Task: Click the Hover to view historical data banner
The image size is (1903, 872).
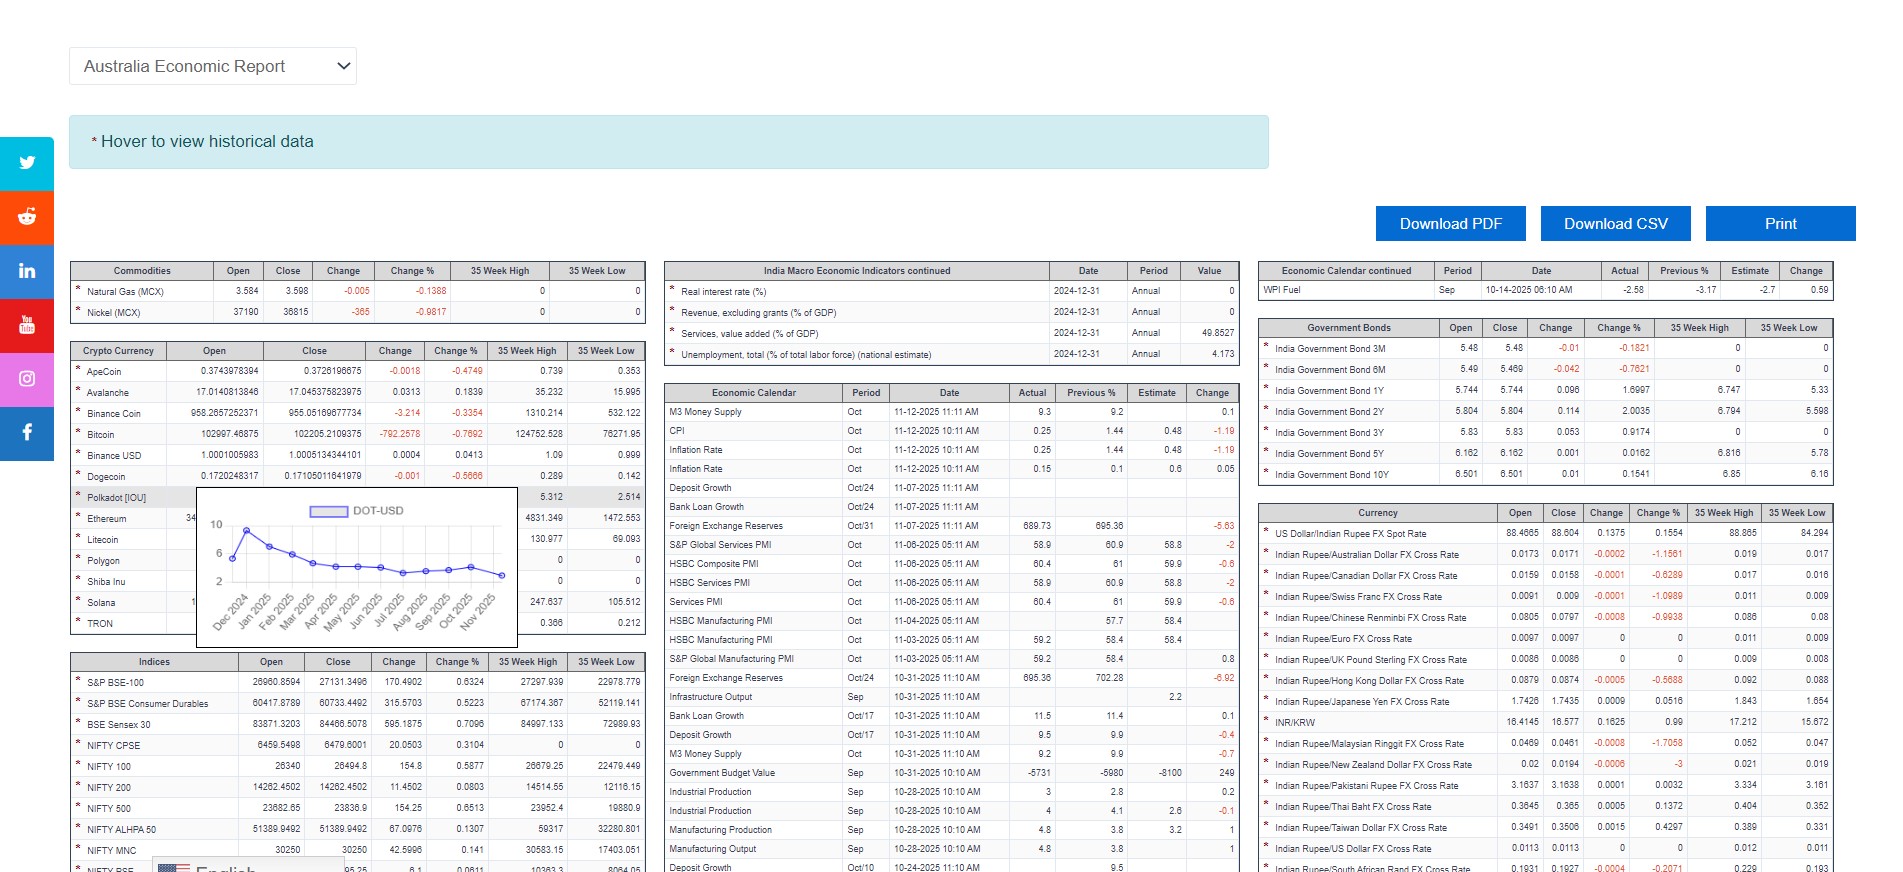Action: pos(668,142)
